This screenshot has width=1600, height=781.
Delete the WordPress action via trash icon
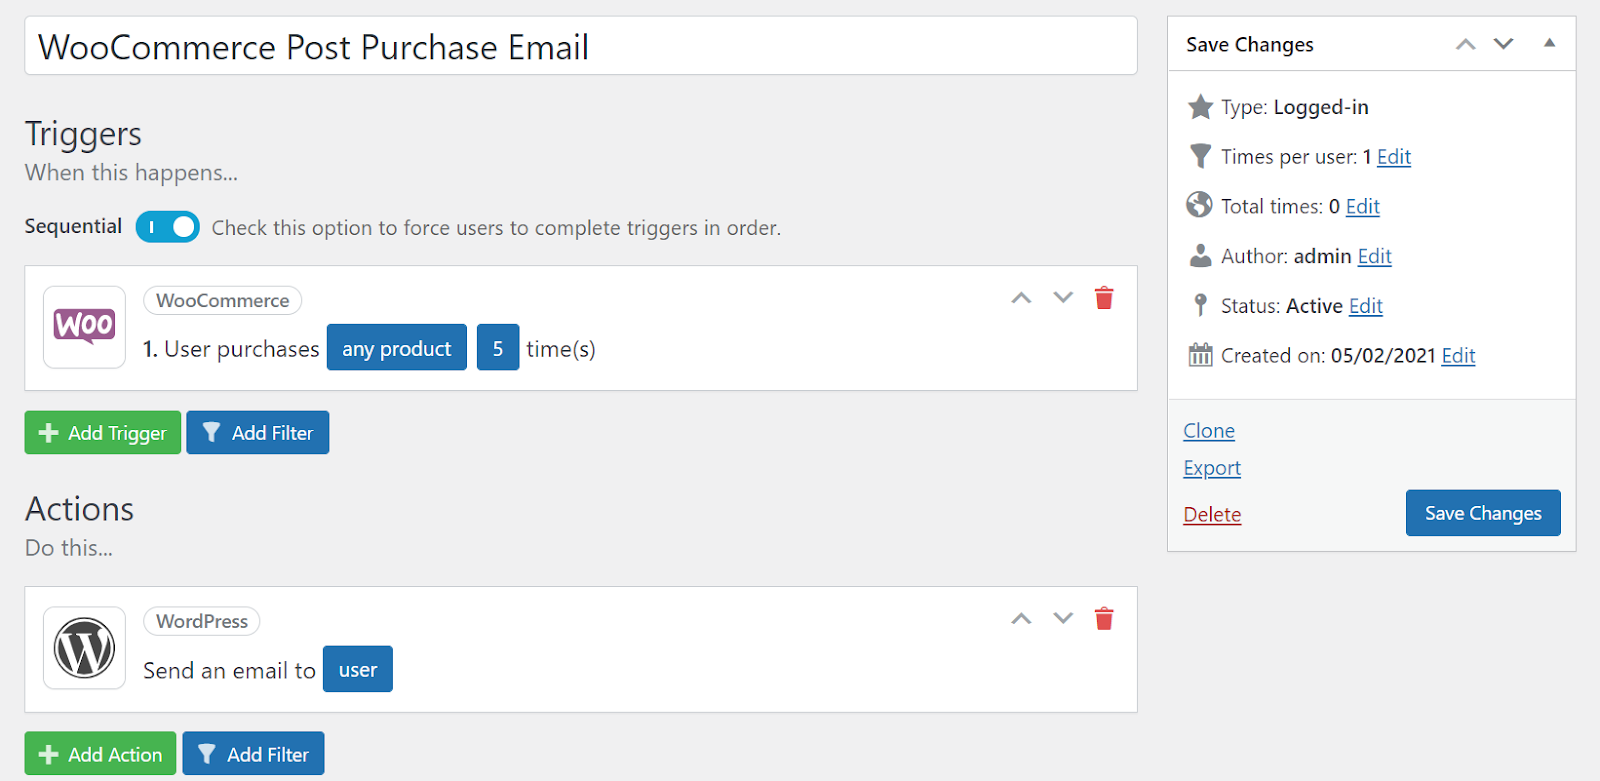click(x=1104, y=619)
